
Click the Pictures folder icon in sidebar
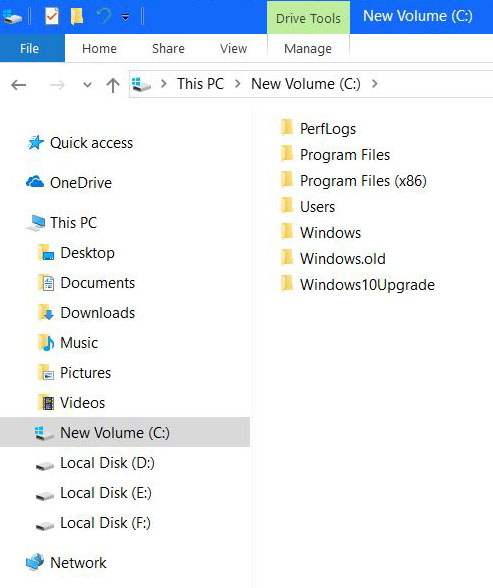(46, 373)
